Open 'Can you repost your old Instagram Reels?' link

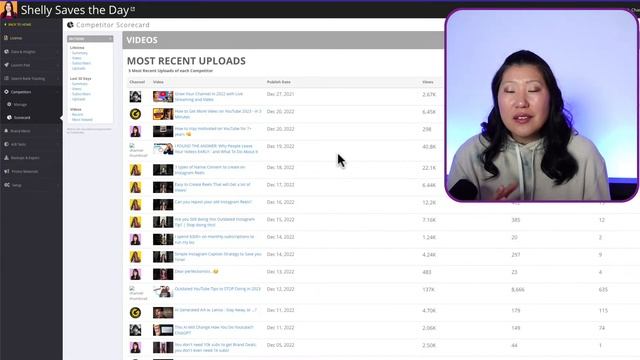pos(213,202)
